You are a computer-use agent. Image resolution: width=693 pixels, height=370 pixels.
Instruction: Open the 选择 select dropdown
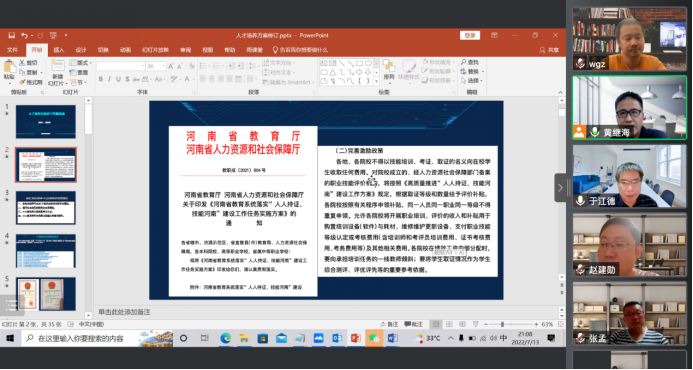point(471,81)
